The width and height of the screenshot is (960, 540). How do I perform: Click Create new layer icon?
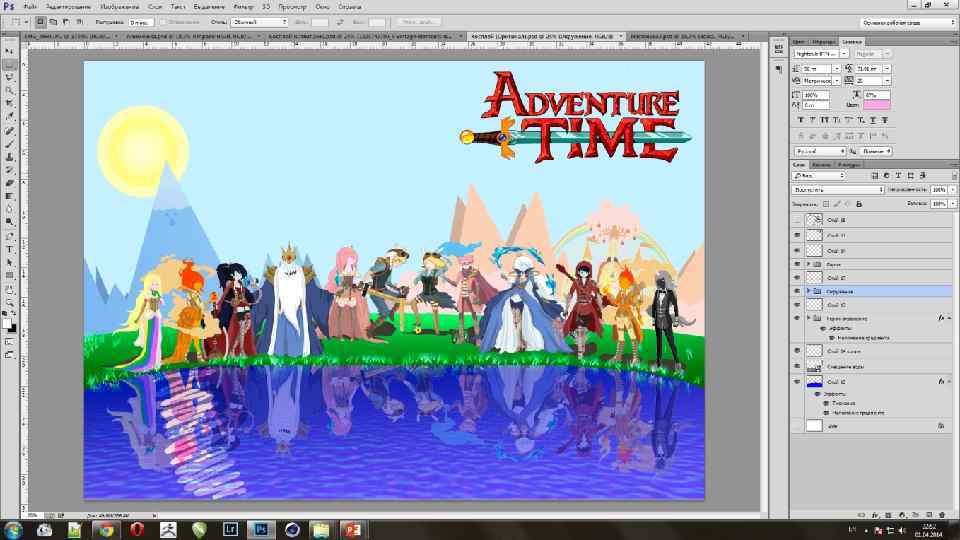(x=929, y=516)
